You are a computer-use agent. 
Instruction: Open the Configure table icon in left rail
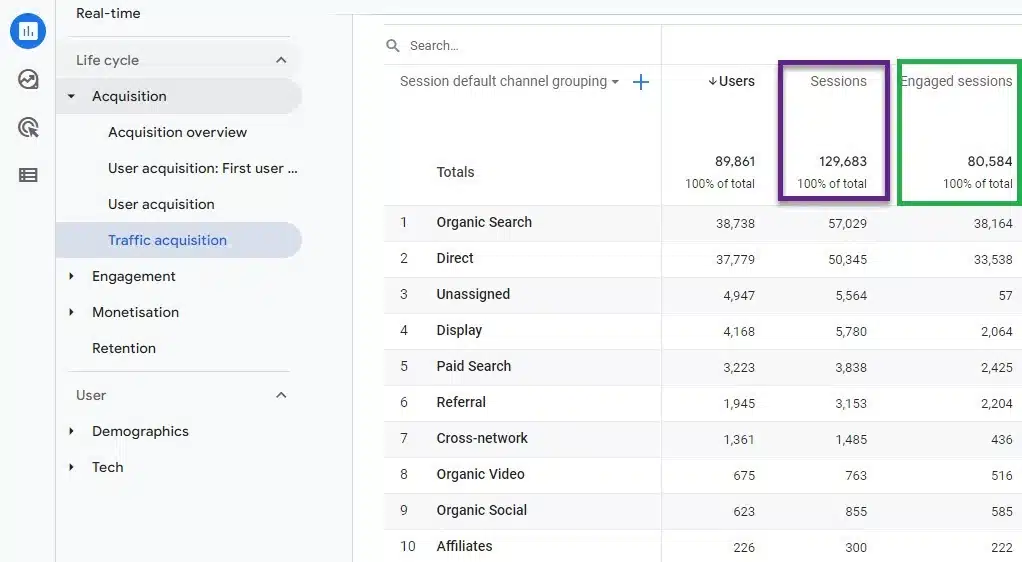click(28, 175)
